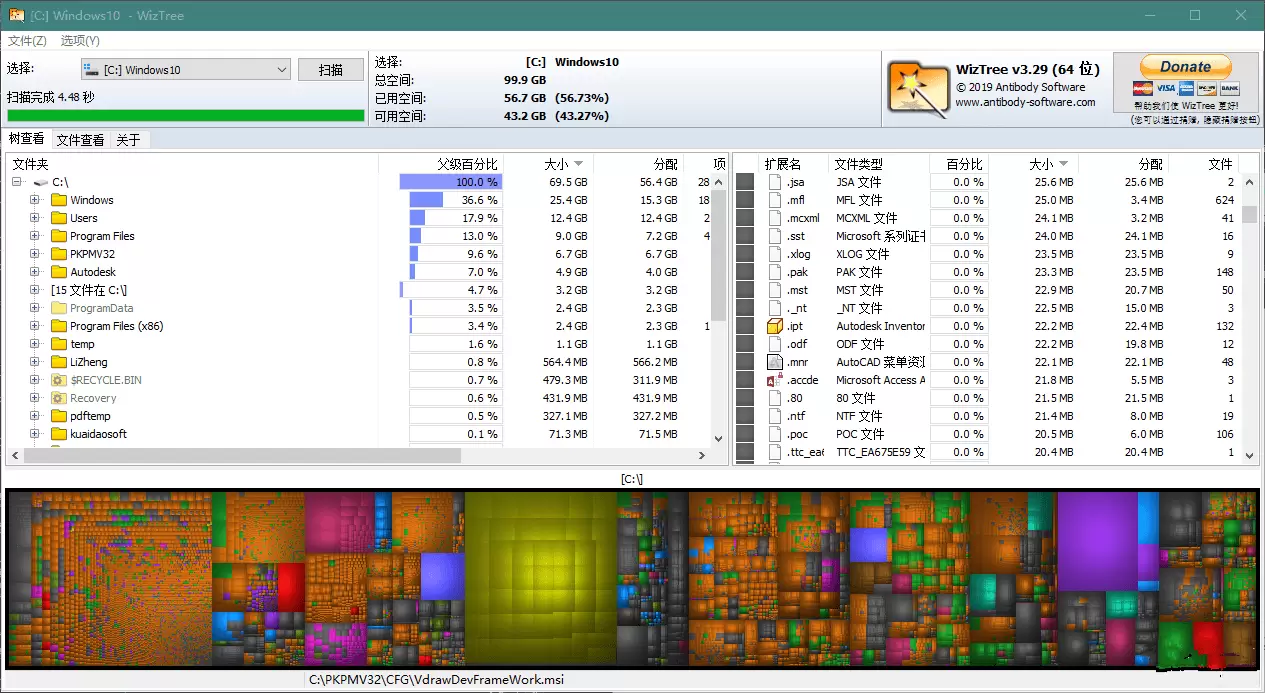
Task: Select the .ttc_ea6 file type row
Action: pos(988,452)
